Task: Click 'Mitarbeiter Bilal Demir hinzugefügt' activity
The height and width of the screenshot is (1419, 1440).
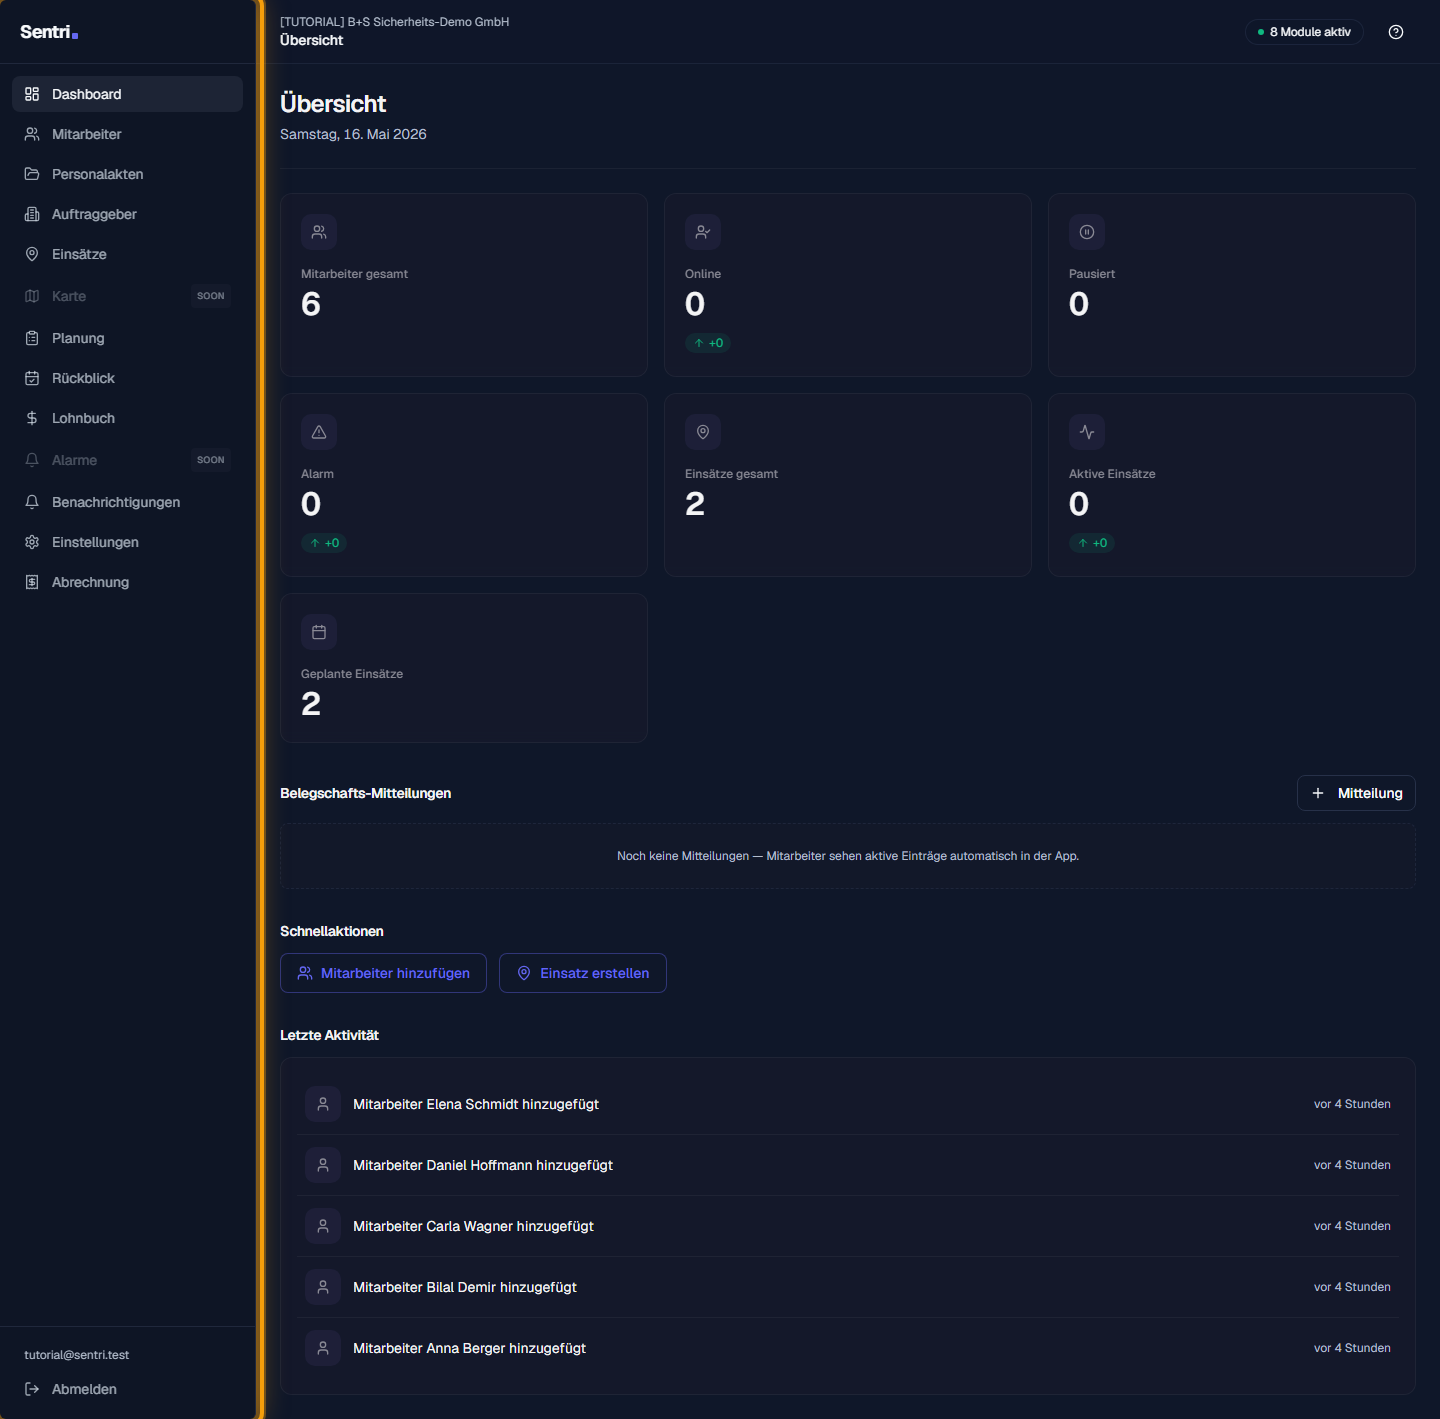Action: pos(465,1287)
